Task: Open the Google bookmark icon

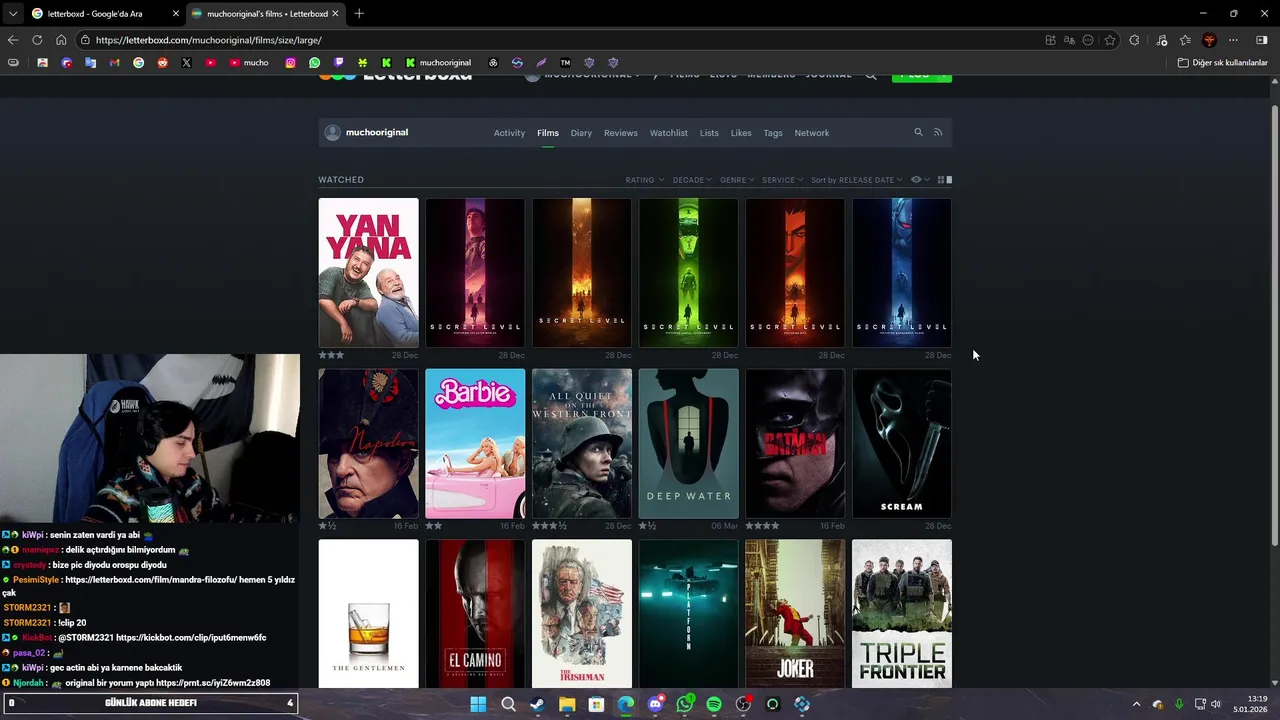Action: [x=138, y=62]
